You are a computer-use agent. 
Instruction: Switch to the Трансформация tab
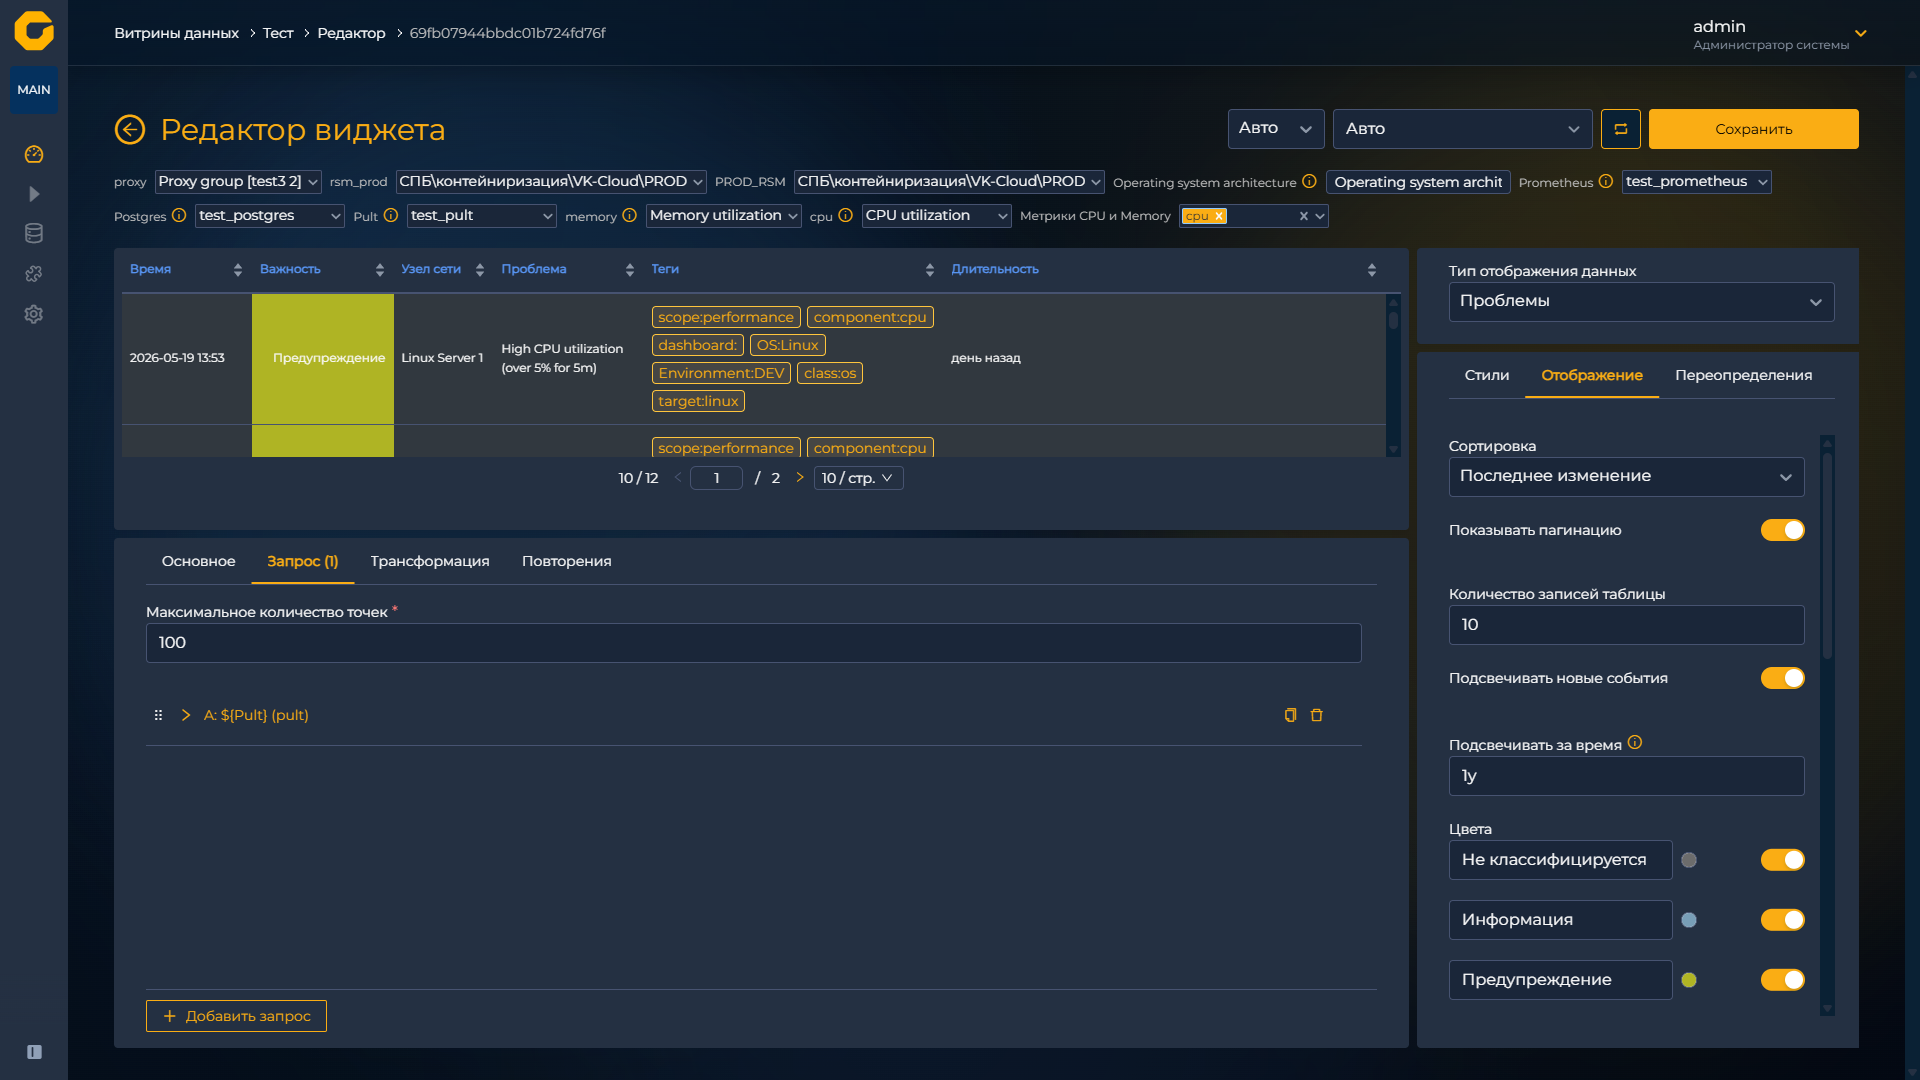430,561
